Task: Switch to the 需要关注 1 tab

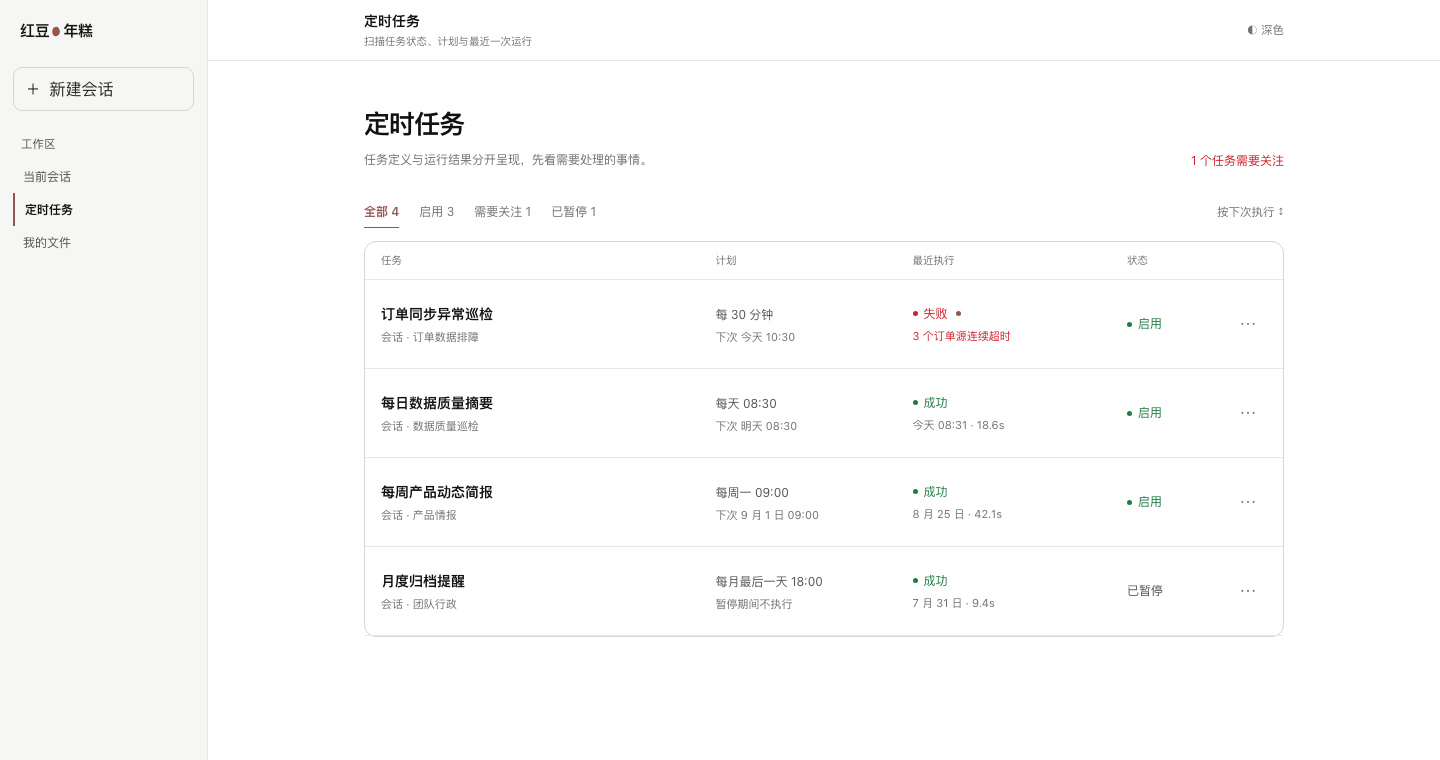Action: point(502,212)
